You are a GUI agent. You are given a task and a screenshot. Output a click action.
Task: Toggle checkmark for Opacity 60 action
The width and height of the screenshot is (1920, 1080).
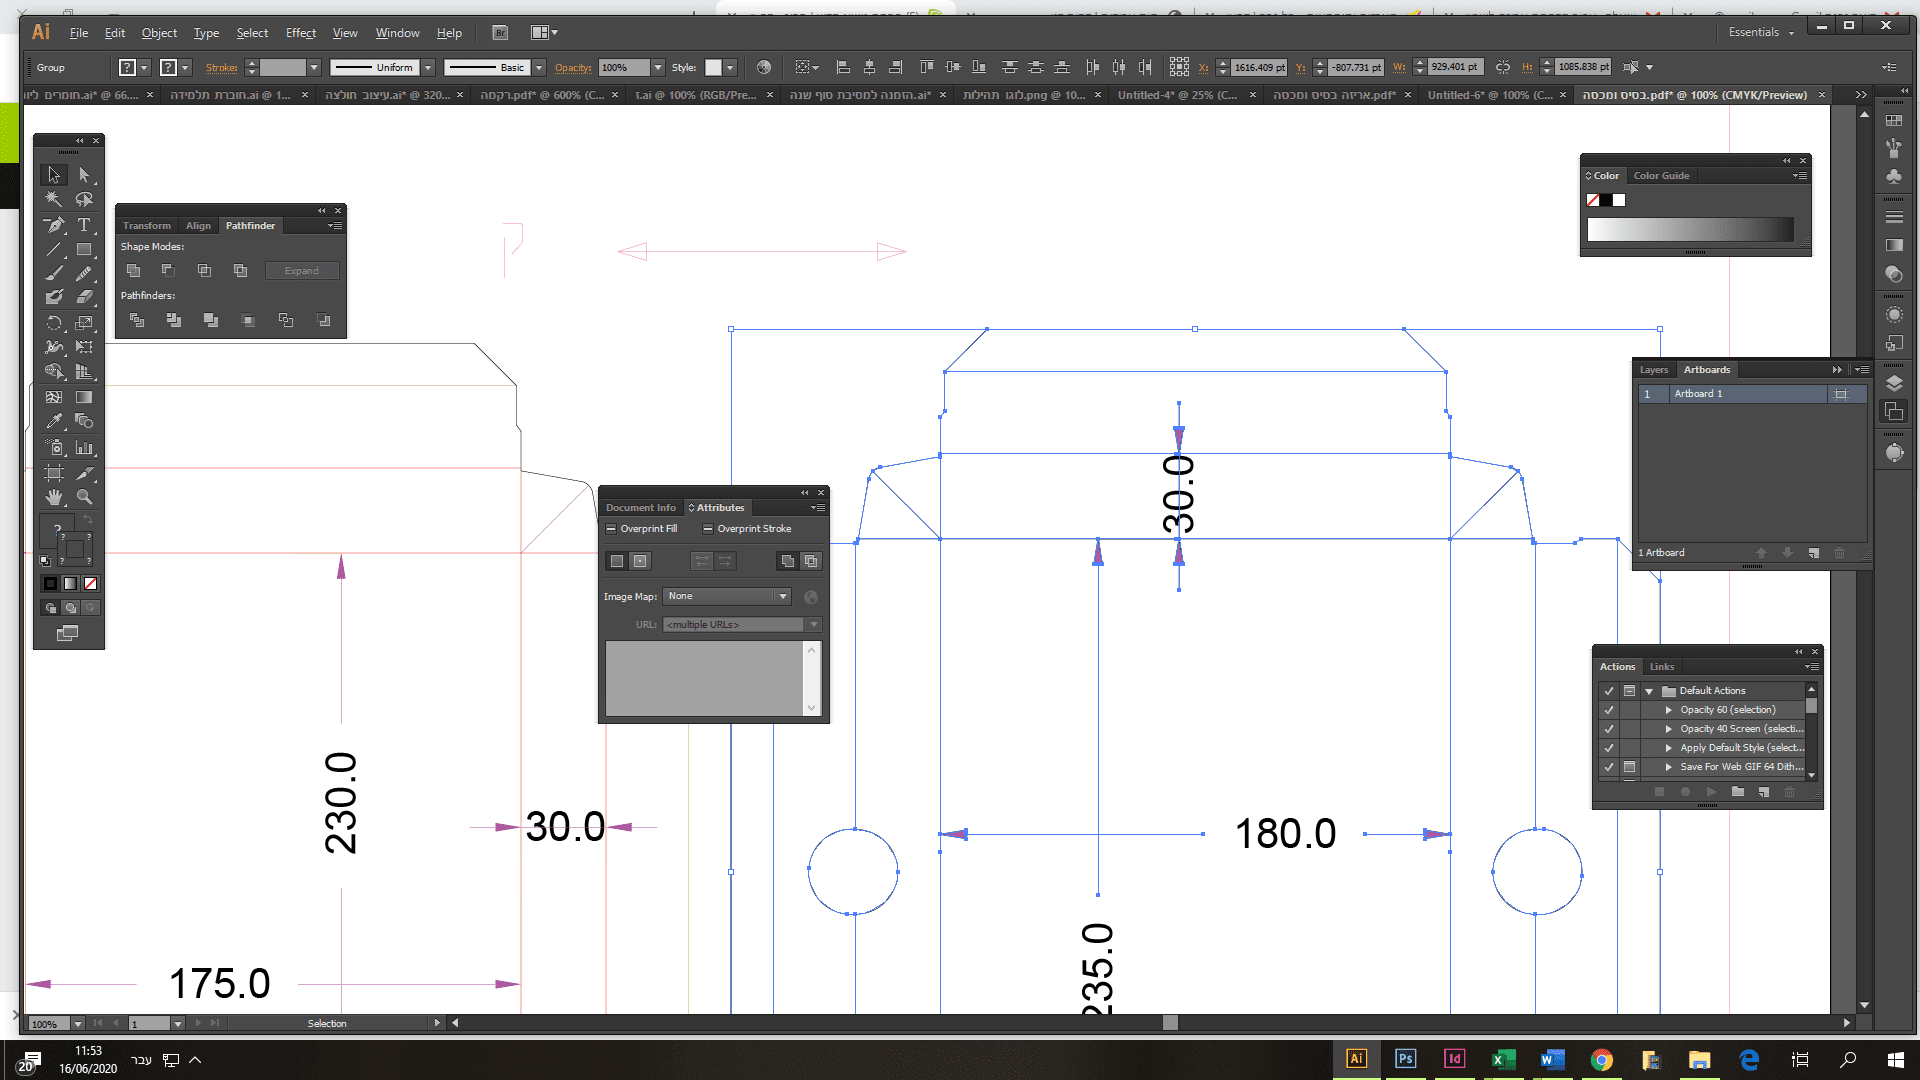1609,710
